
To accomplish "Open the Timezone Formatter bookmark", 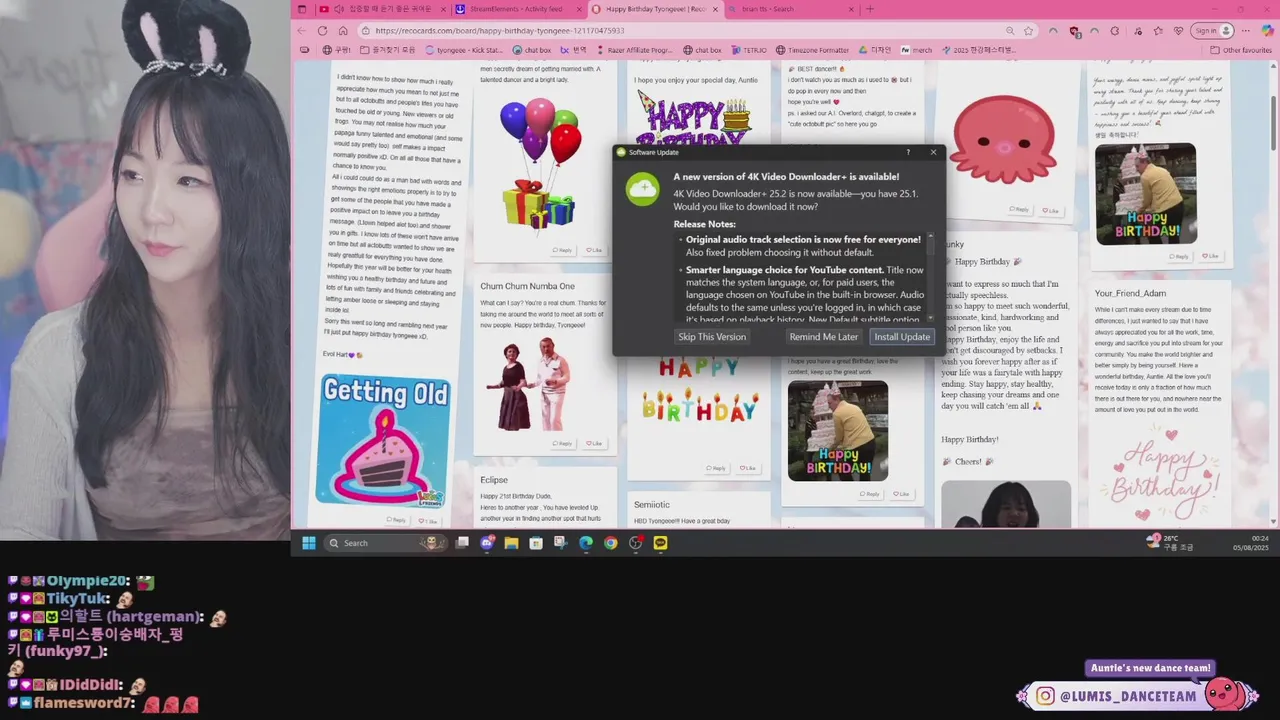I will (812, 50).
